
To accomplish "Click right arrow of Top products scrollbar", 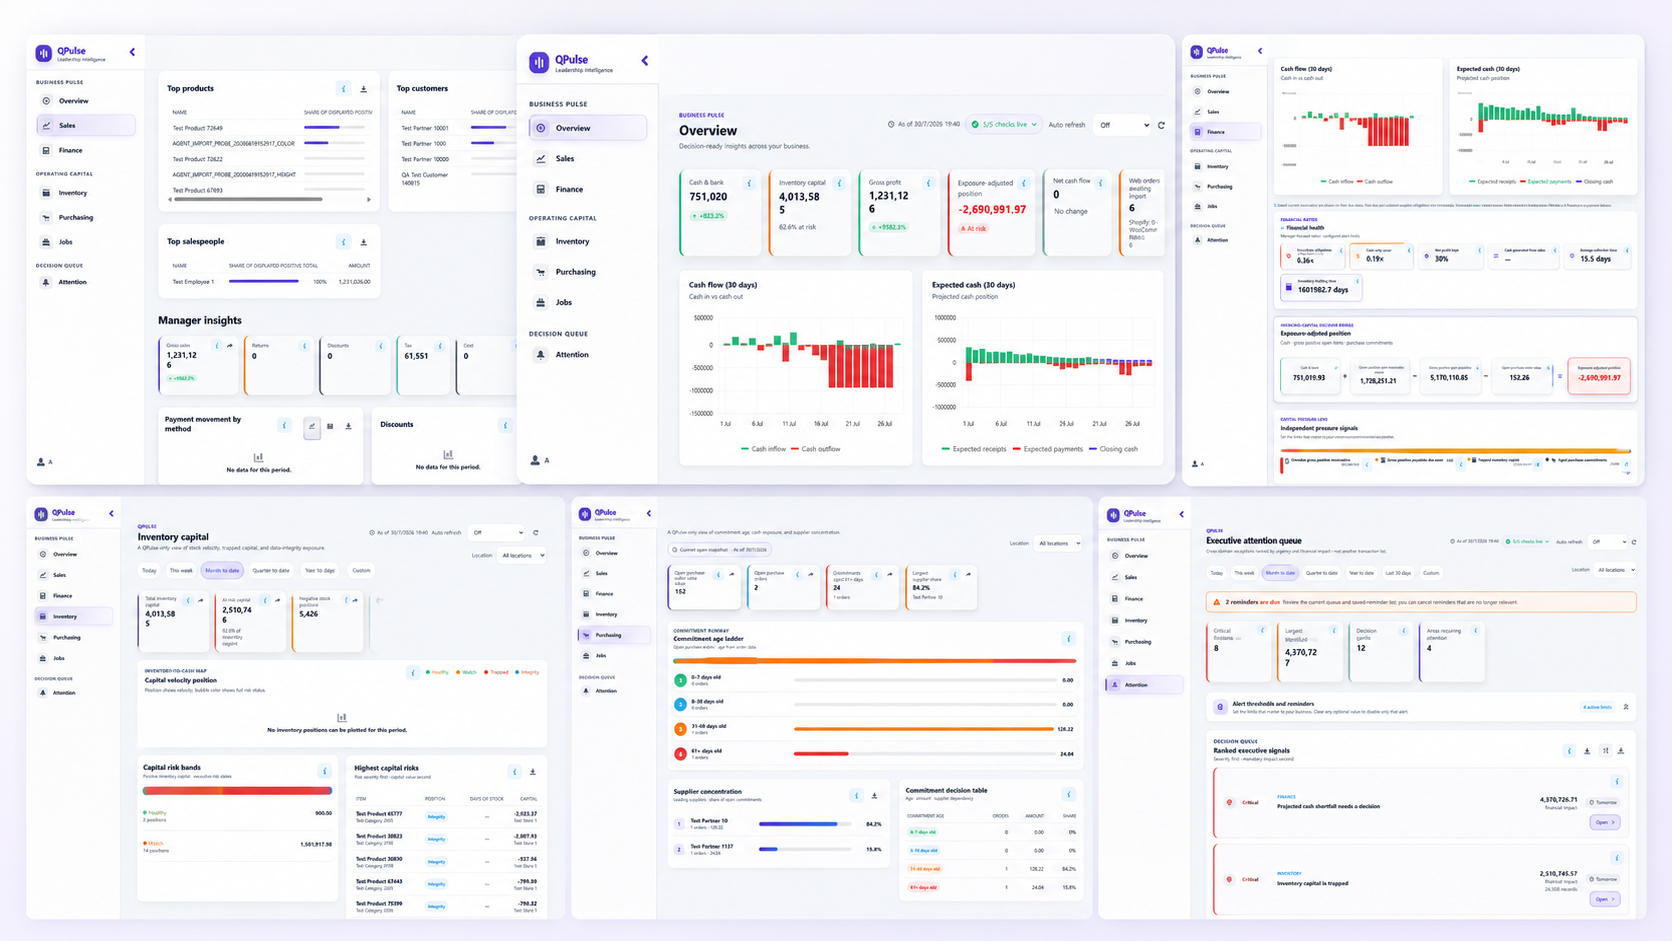I will tap(369, 199).
